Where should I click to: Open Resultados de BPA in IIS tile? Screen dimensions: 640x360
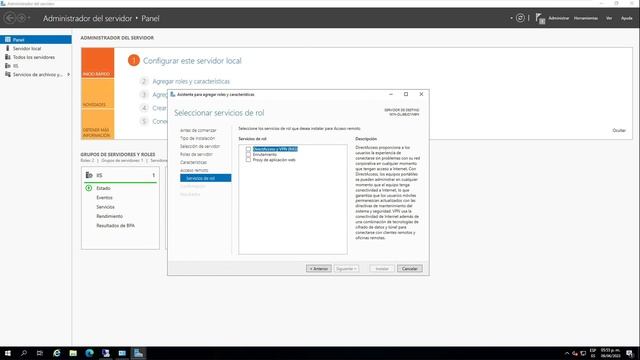coord(116,226)
